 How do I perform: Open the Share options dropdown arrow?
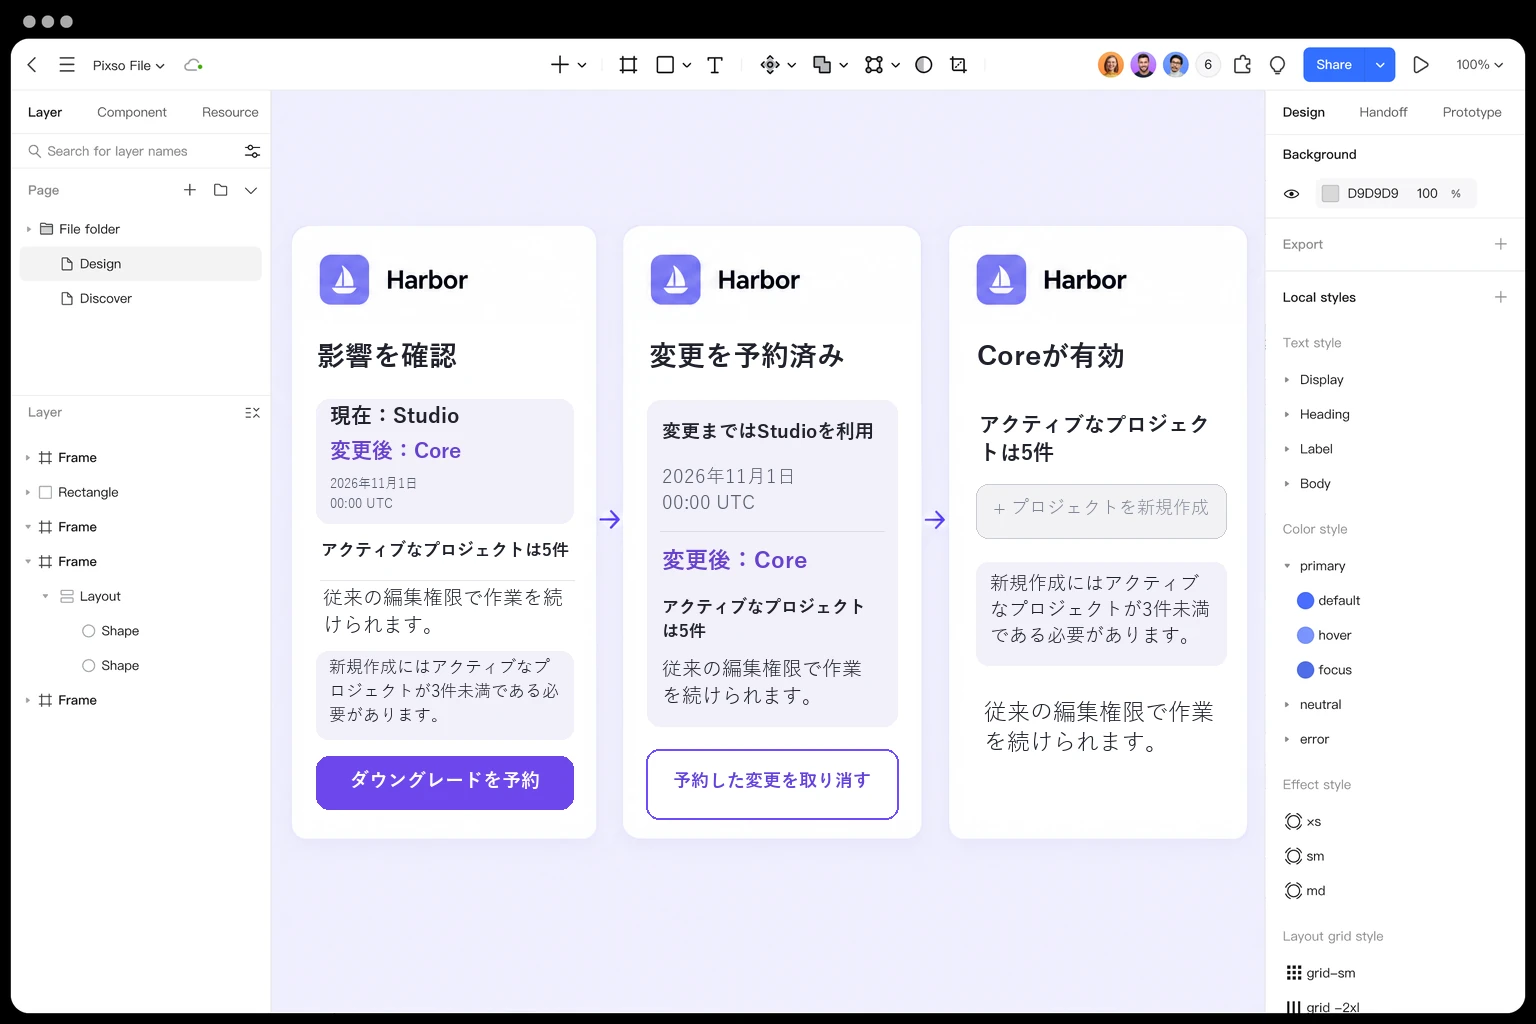coord(1380,65)
